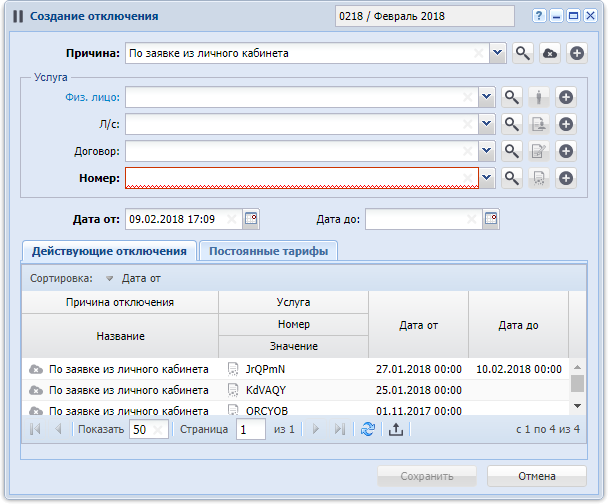This screenshot has height=504, width=608.
Task: Search for Физ. лицо with magnifier
Action: [511, 97]
